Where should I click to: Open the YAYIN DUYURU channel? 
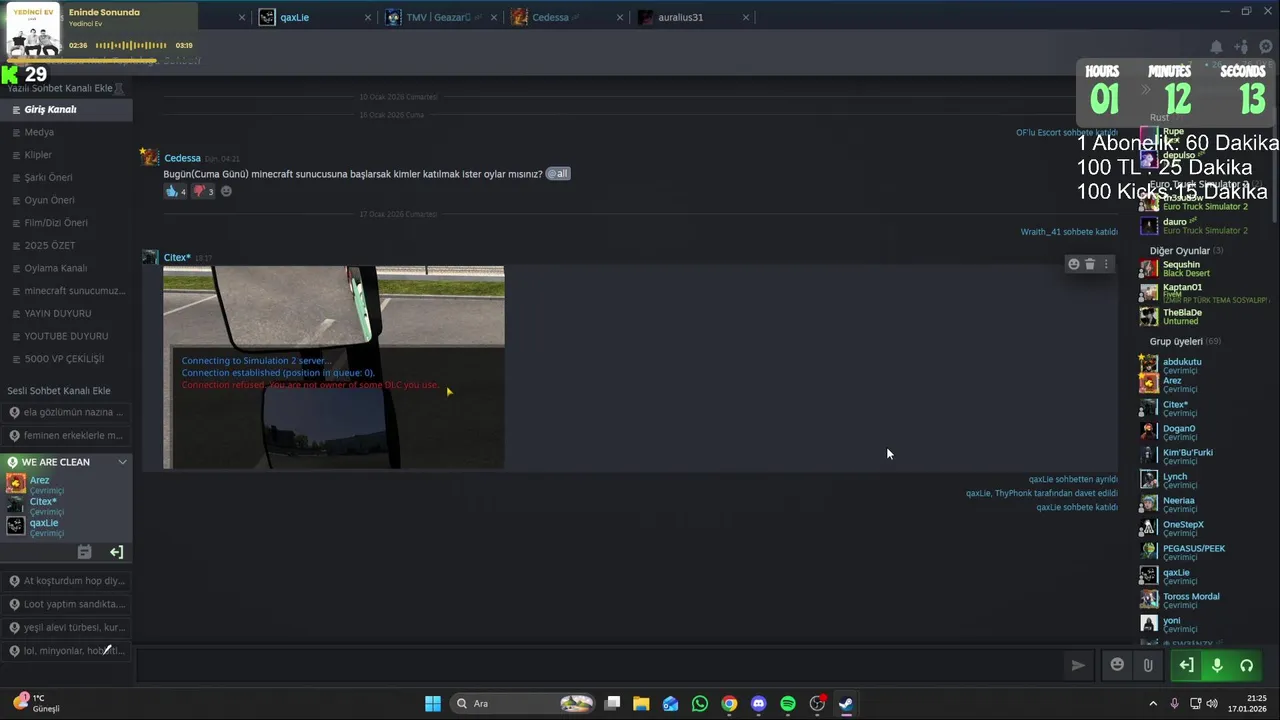[66, 314]
